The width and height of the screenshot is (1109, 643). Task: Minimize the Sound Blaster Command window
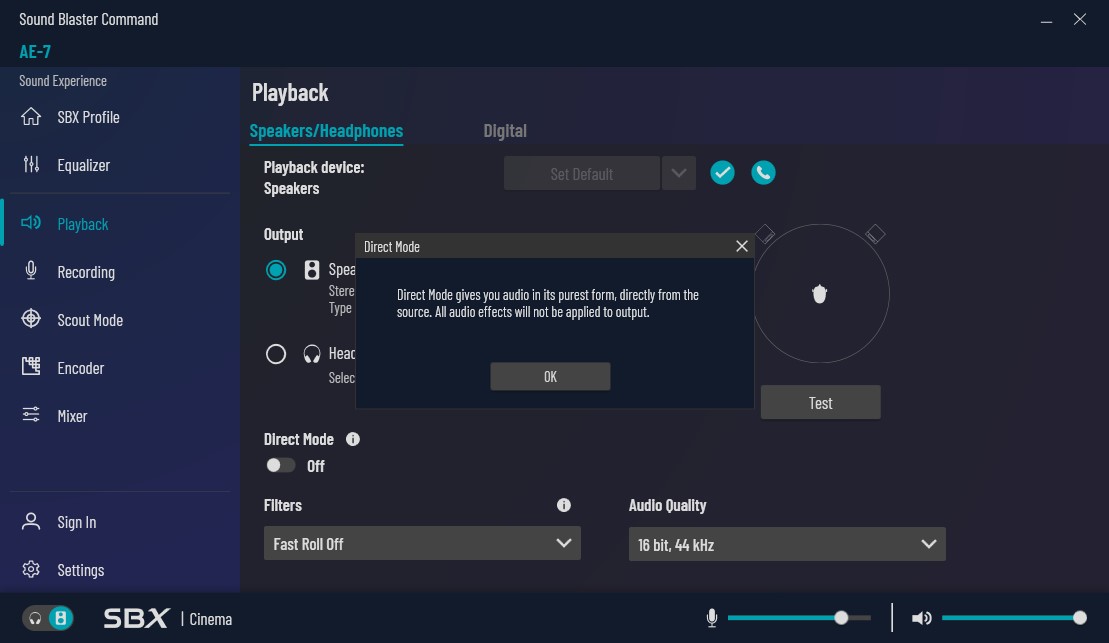[x=1046, y=21]
